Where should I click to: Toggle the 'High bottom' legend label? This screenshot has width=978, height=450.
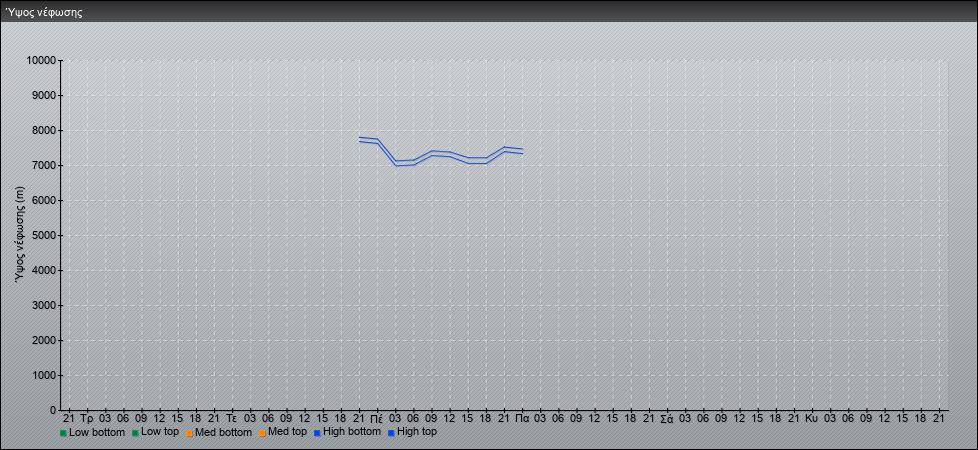352,432
